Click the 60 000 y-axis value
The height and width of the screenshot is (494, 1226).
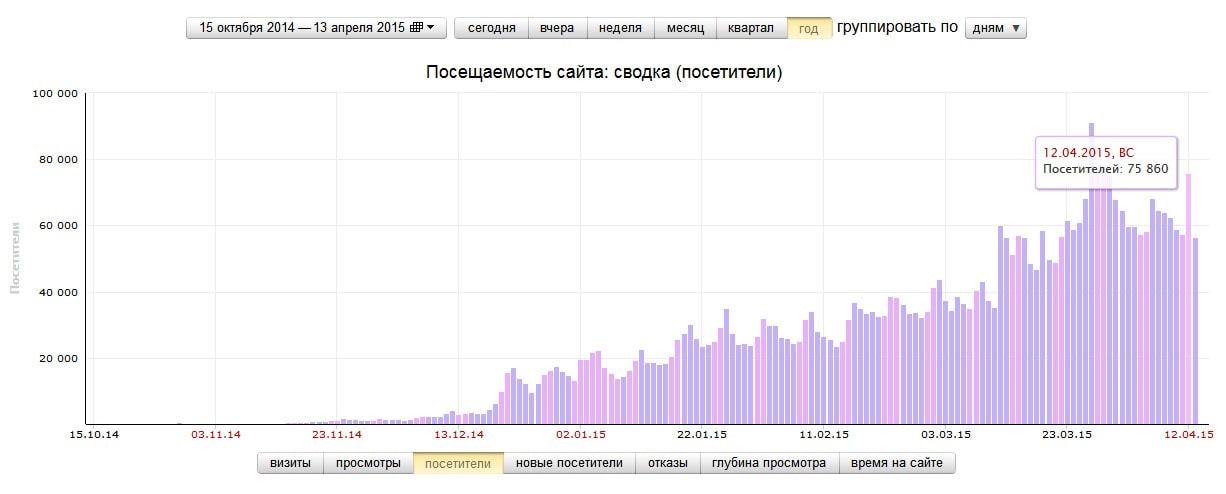click(59, 226)
